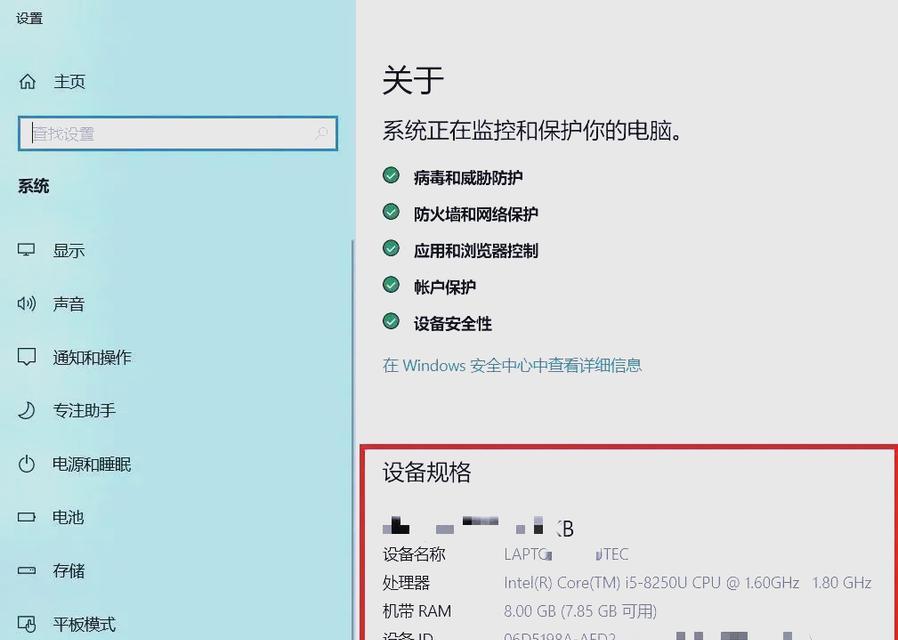Click the 设备安全性 status text
The image size is (898, 640).
coord(453,324)
